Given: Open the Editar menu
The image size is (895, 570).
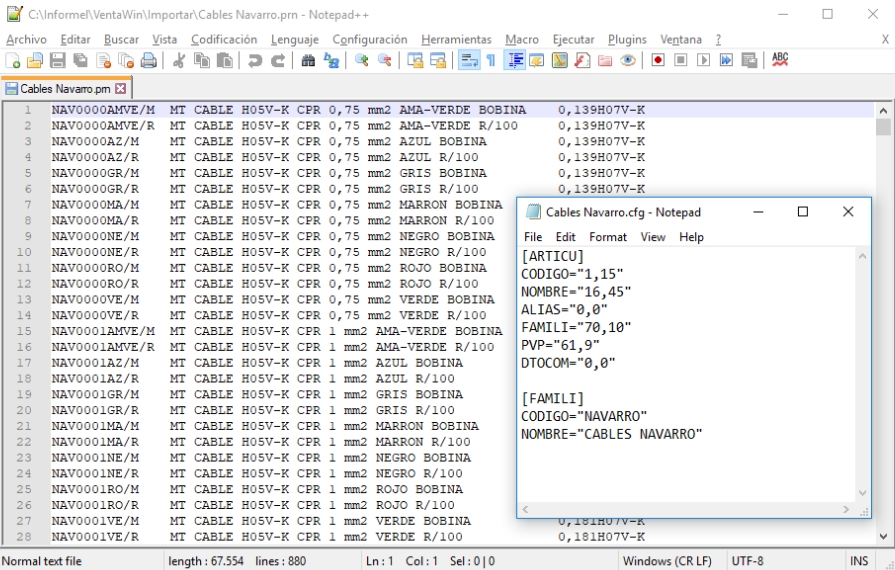Looking at the screenshot, I should click(x=75, y=39).
